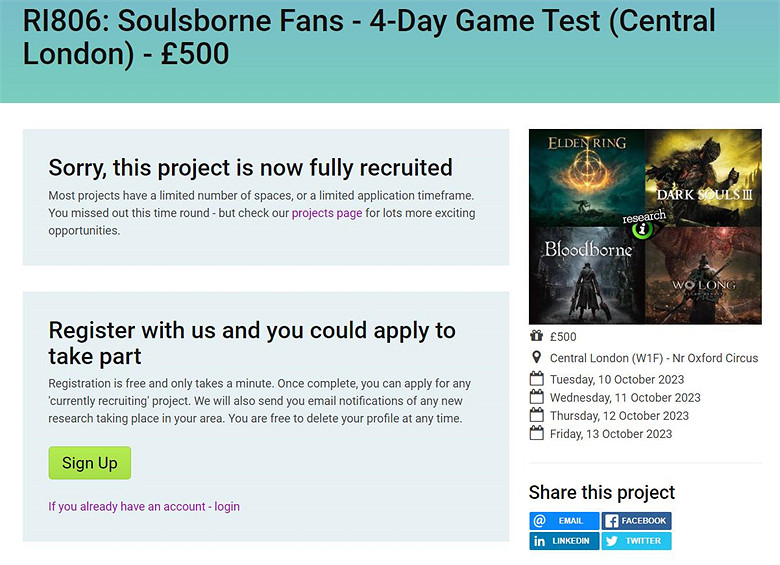Click the gift icon beside £500
This screenshot has width=780, height=565.
coord(536,337)
